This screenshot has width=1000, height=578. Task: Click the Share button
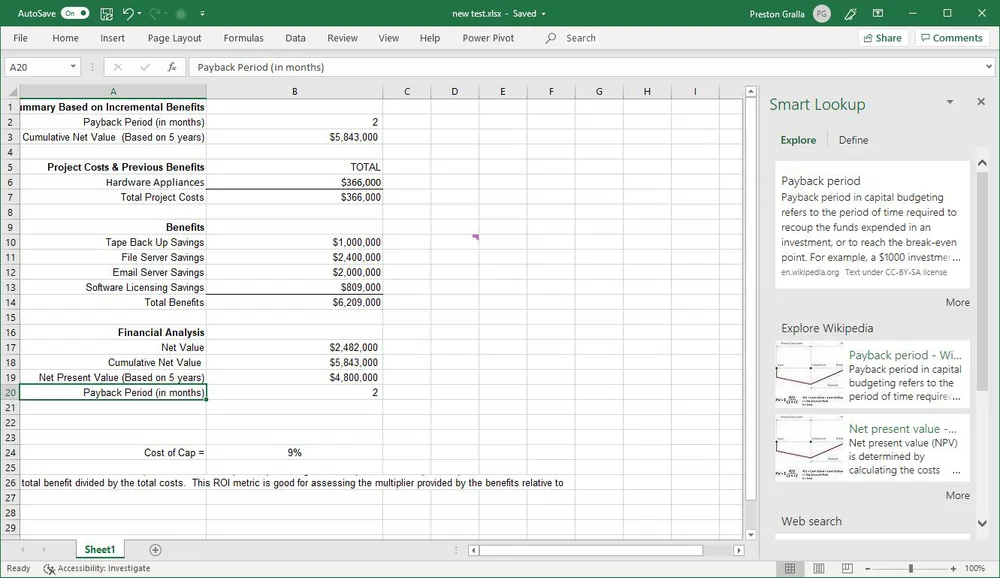(x=883, y=38)
